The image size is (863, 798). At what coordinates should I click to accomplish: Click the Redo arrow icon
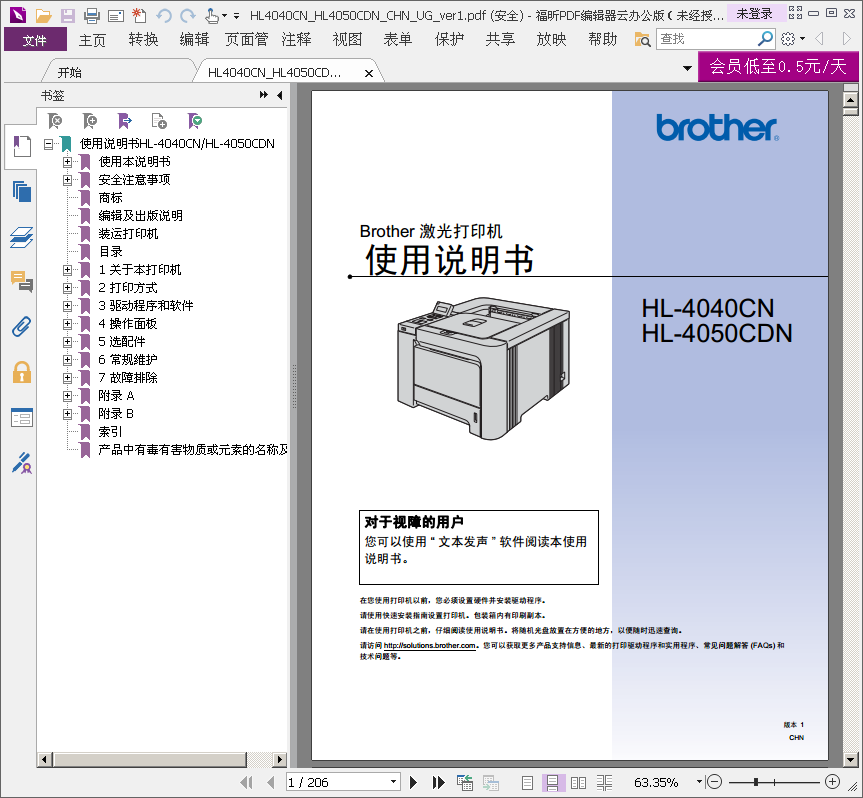tap(188, 15)
